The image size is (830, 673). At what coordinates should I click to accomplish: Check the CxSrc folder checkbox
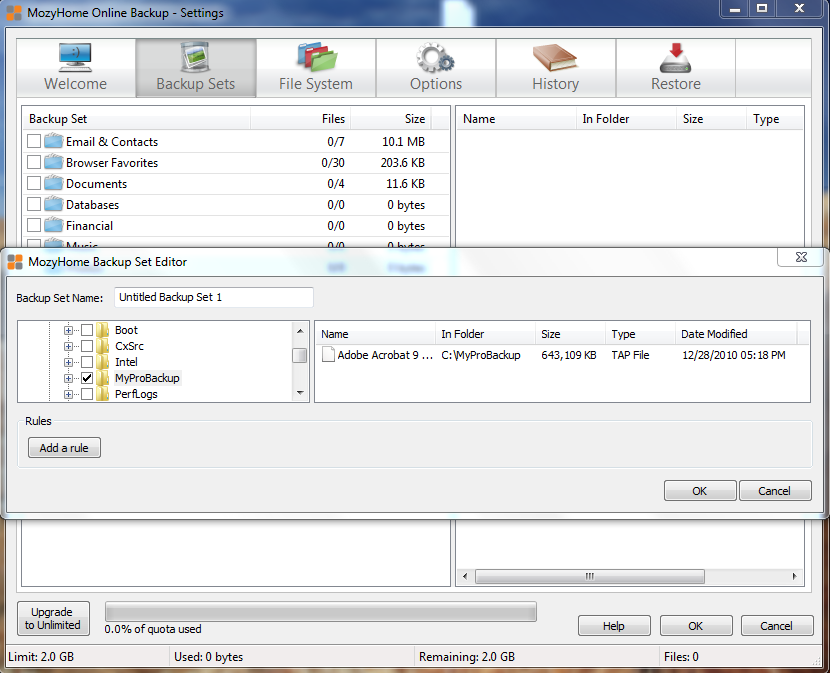87,346
